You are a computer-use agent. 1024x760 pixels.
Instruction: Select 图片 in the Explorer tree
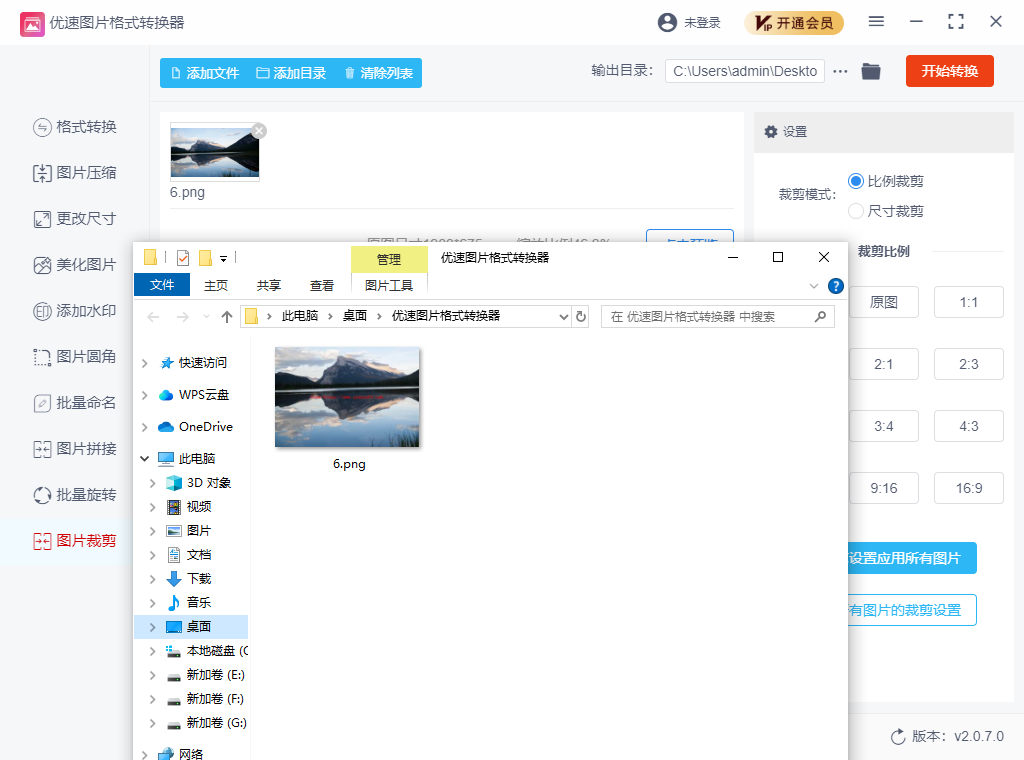click(x=199, y=531)
